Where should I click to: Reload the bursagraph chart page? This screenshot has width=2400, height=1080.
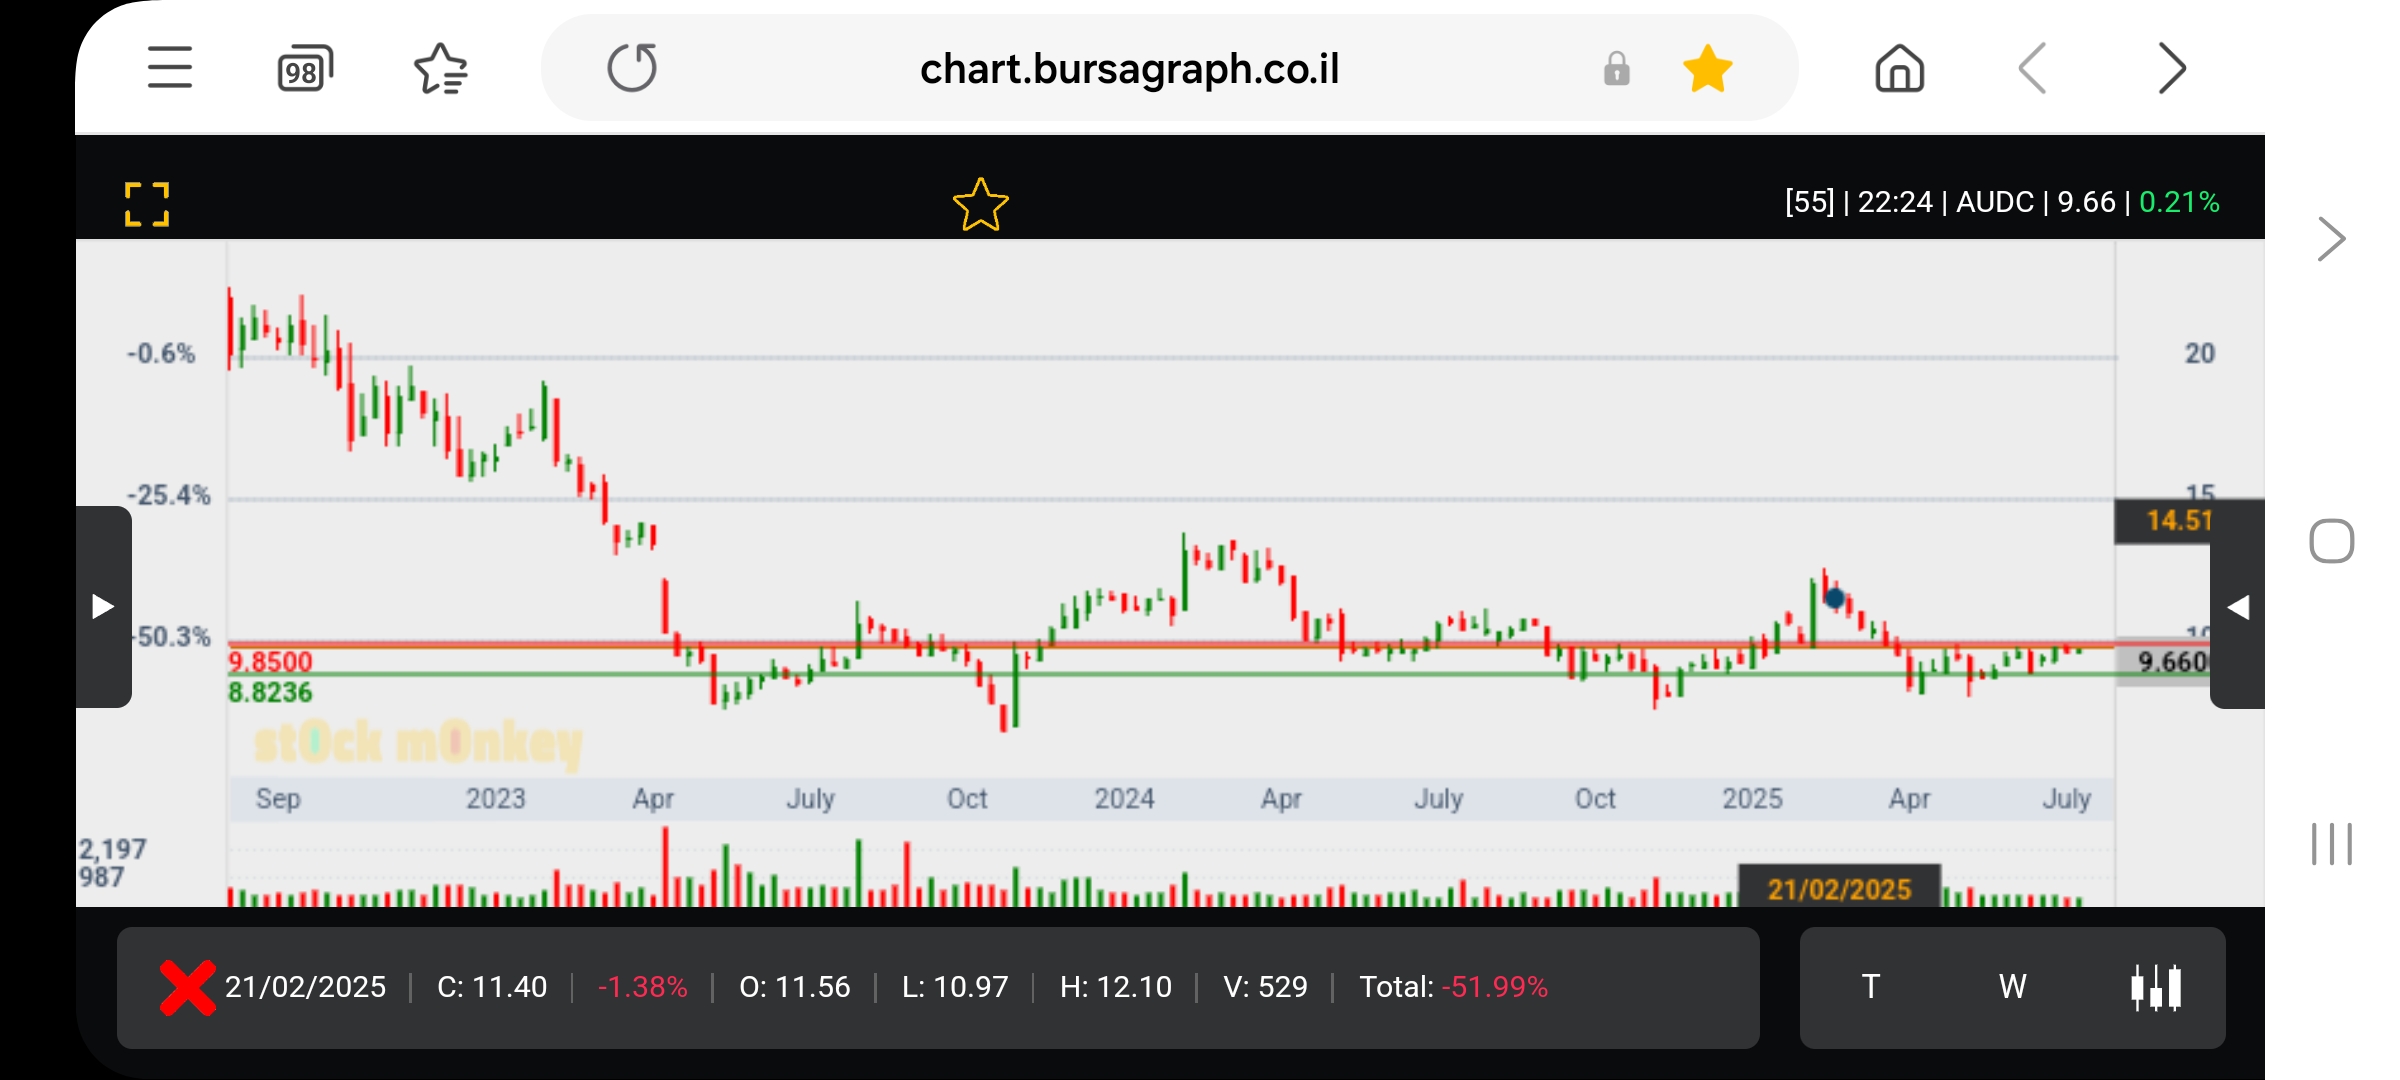point(632,68)
